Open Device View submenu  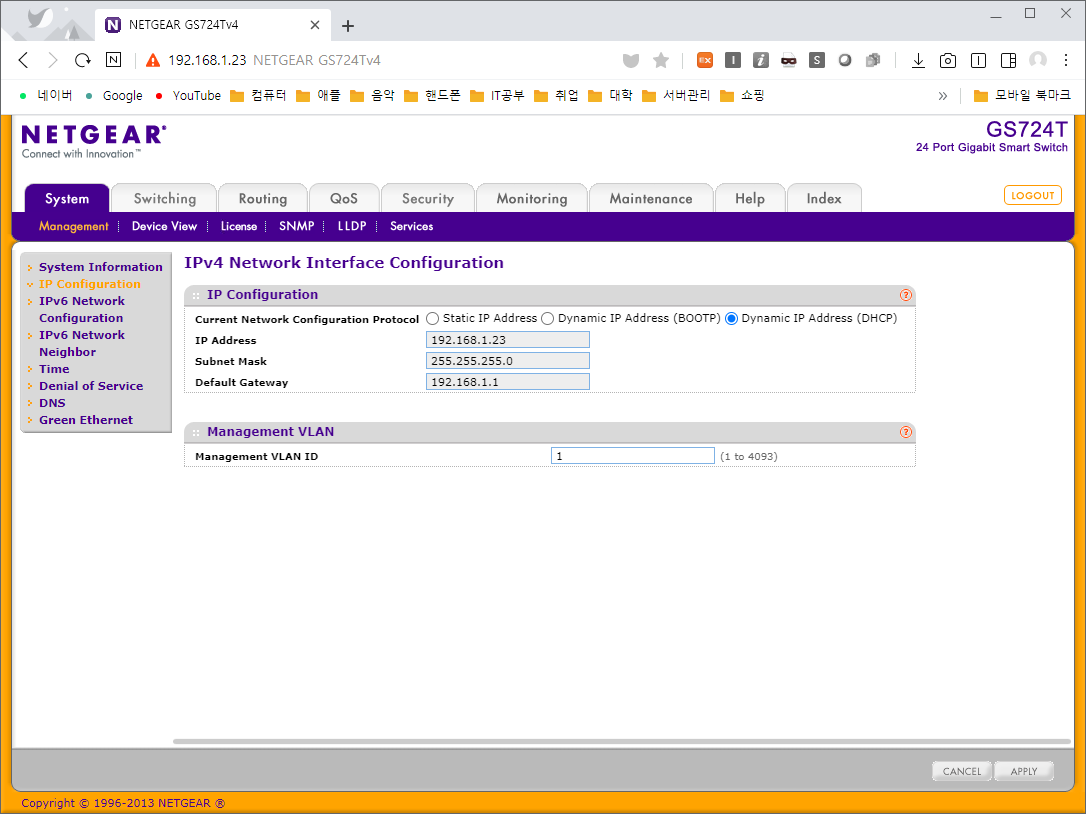164,227
